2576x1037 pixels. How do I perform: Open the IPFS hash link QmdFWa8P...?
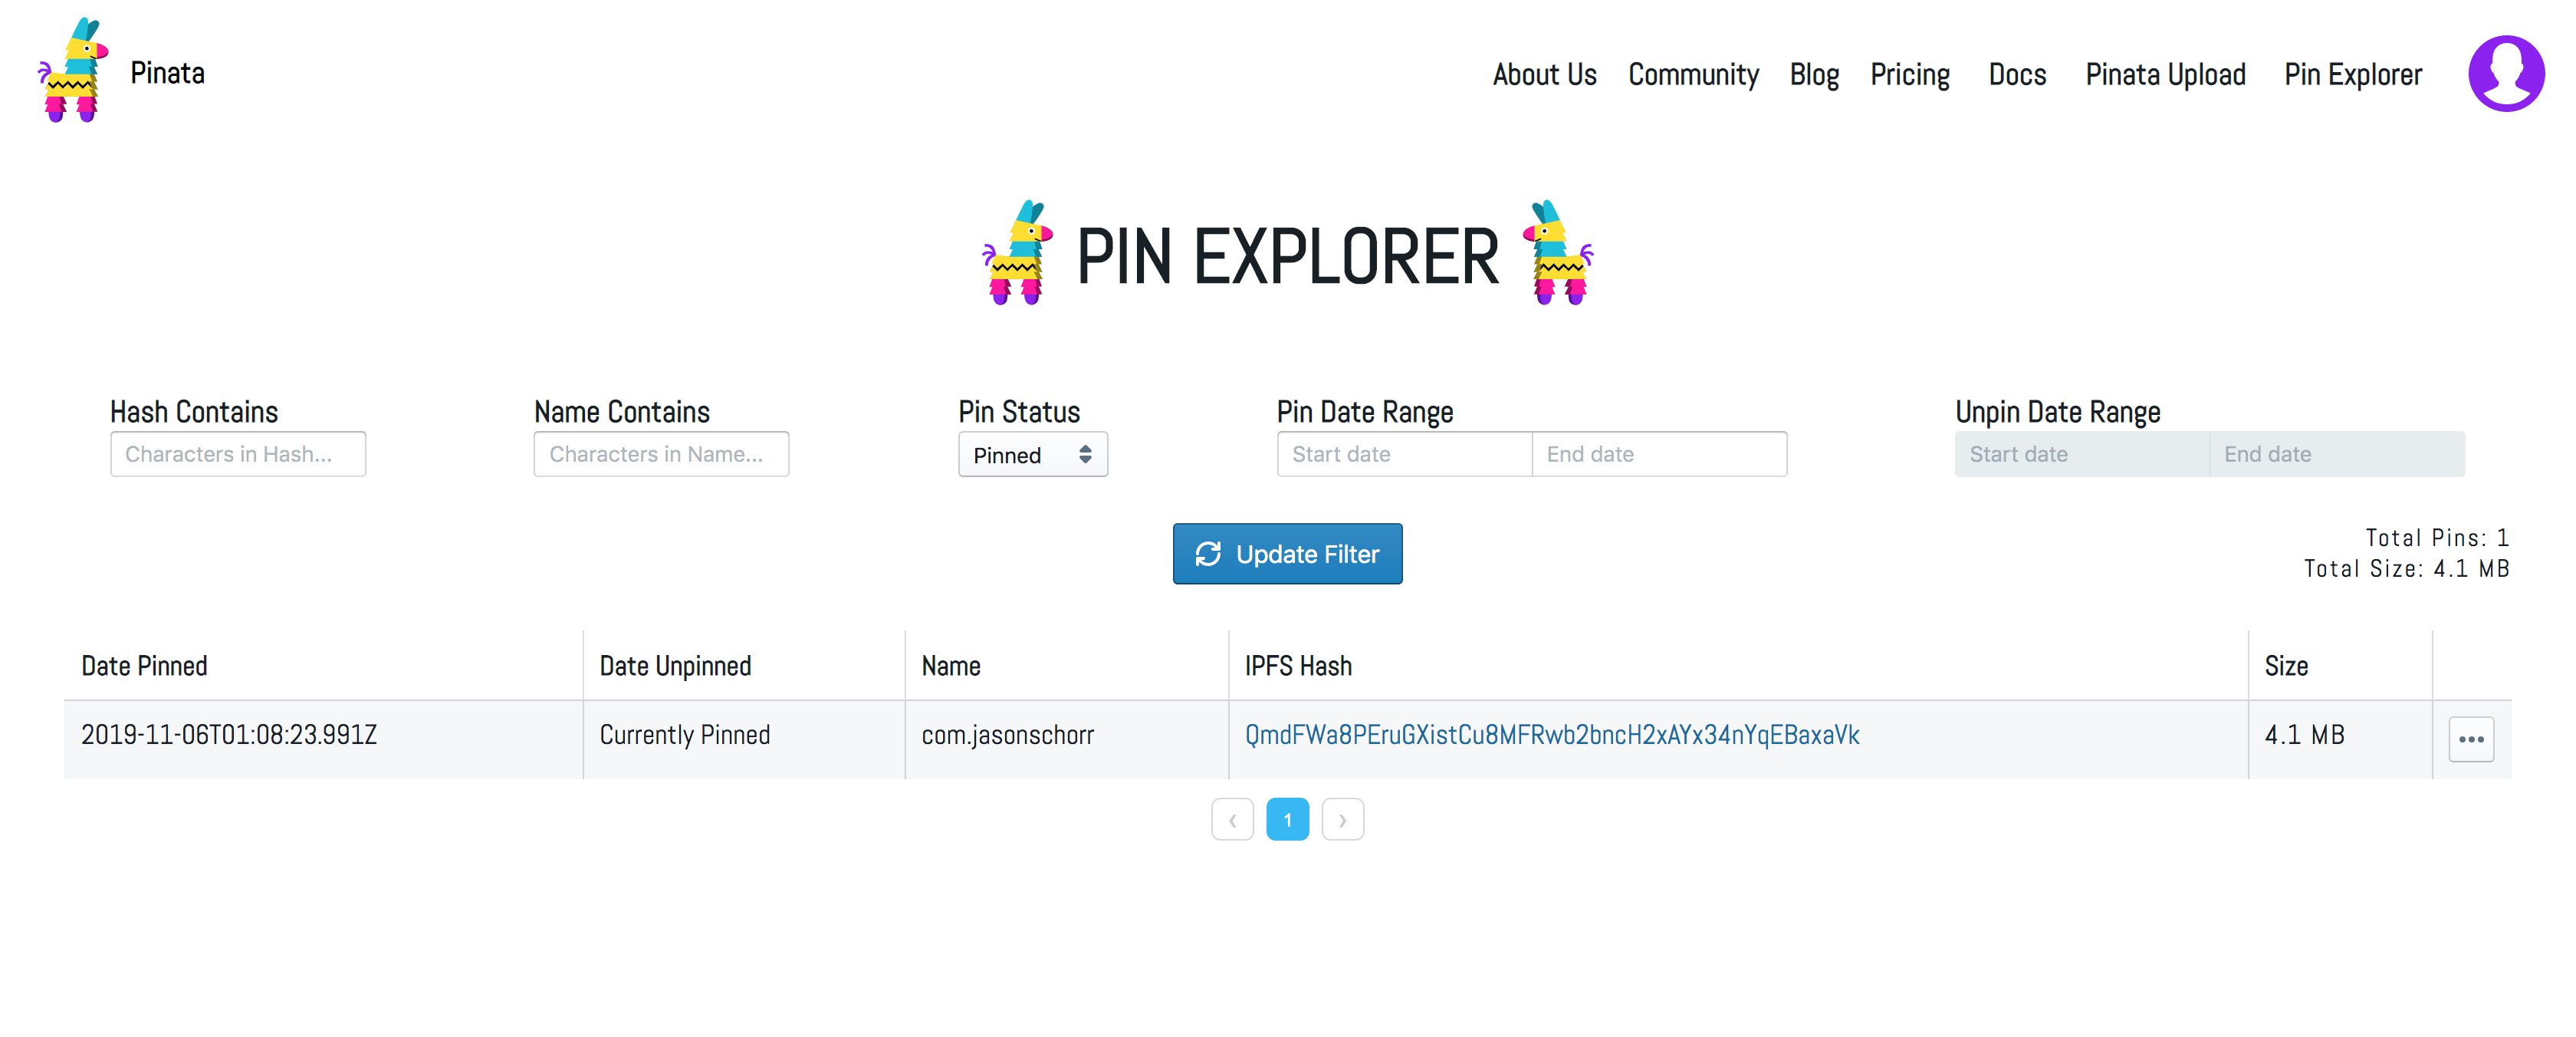(x=1551, y=735)
